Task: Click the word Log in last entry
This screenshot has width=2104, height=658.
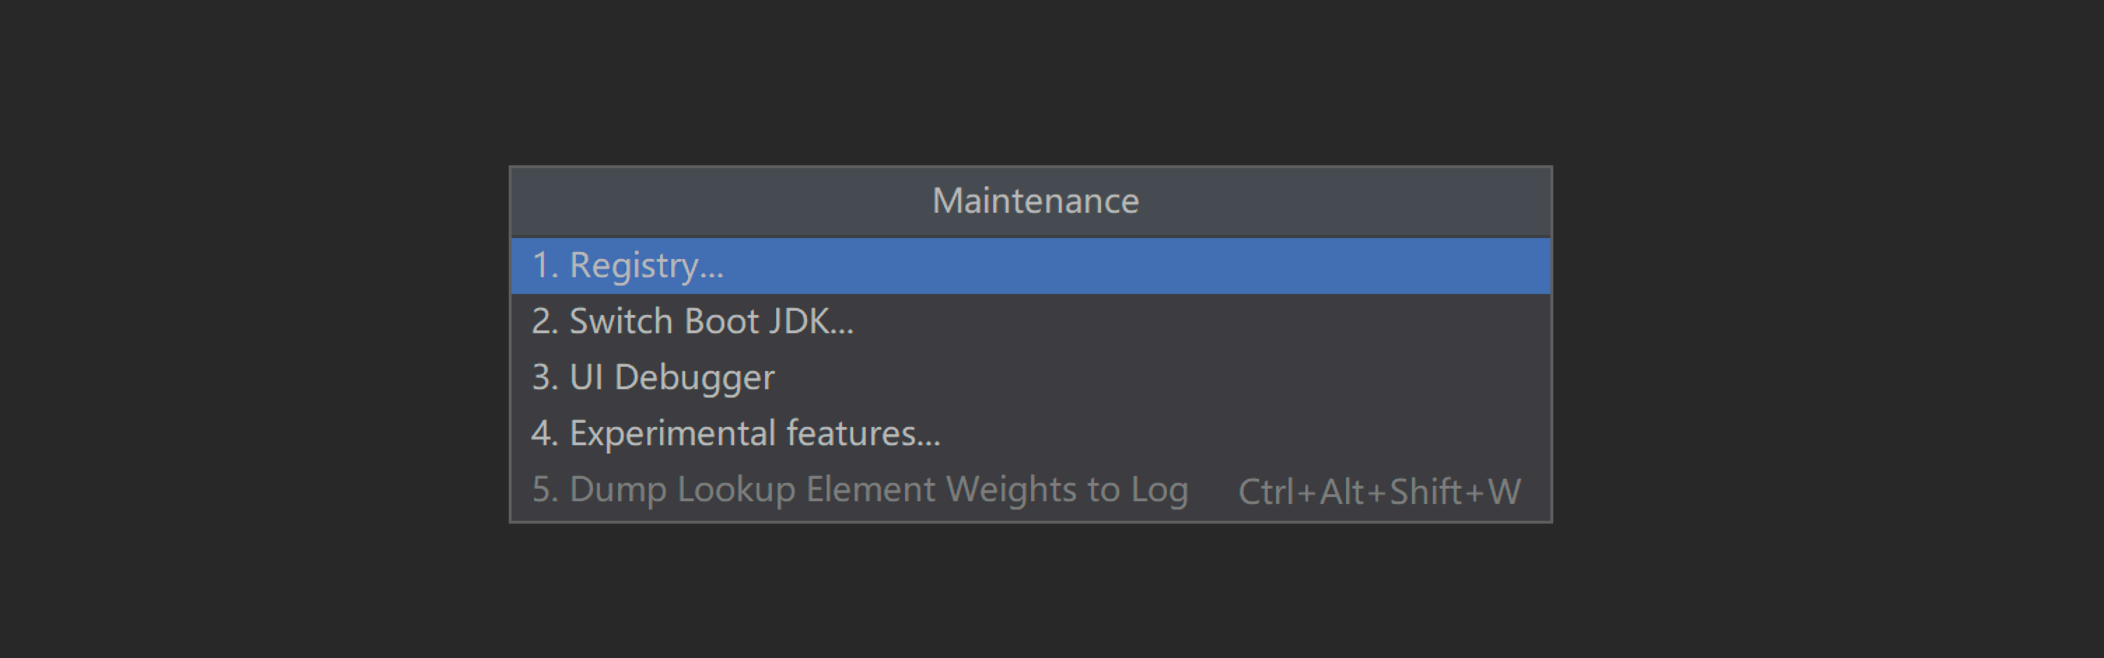Action: pyautogui.click(x=1159, y=490)
